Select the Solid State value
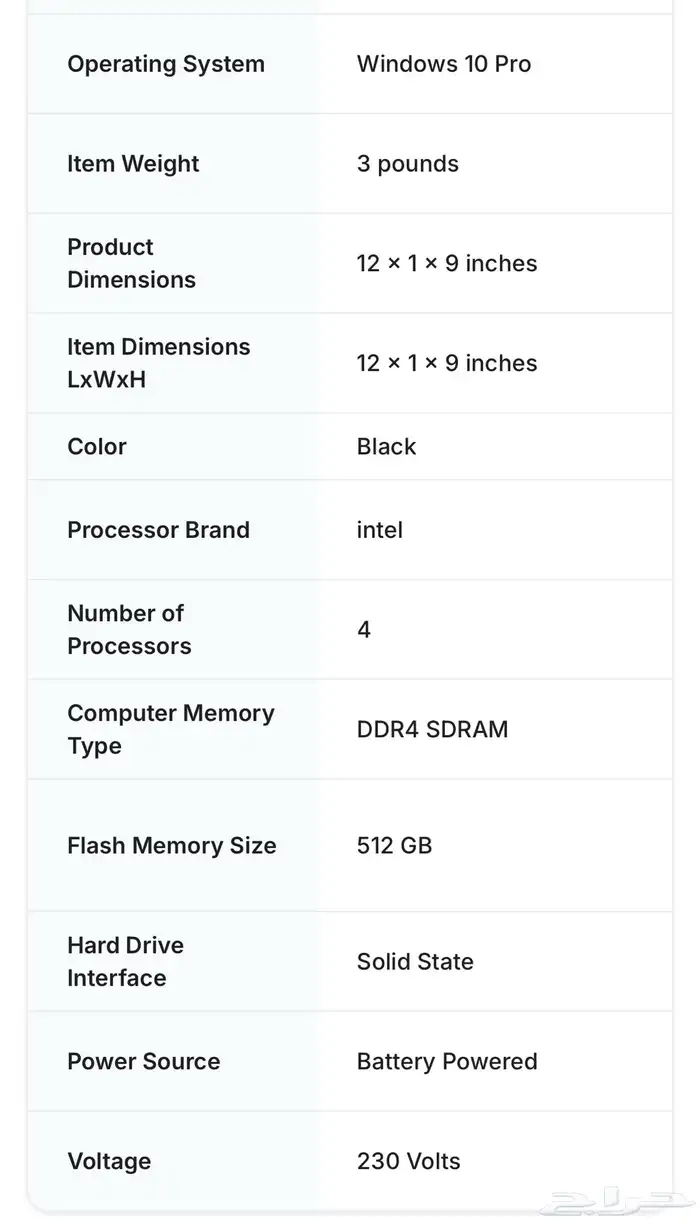The height and width of the screenshot is (1224, 700). coord(415,962)
